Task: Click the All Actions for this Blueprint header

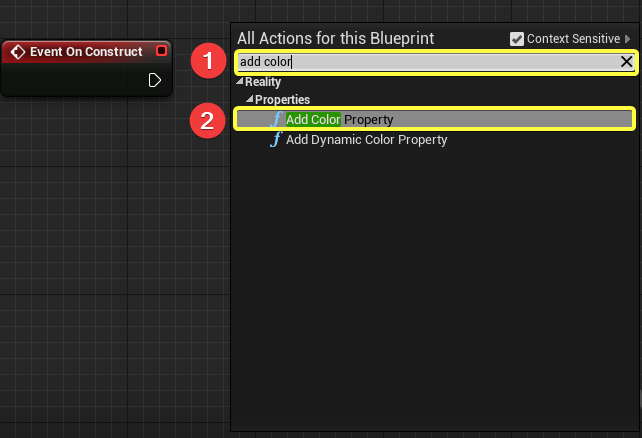Action: pos(335,39)
